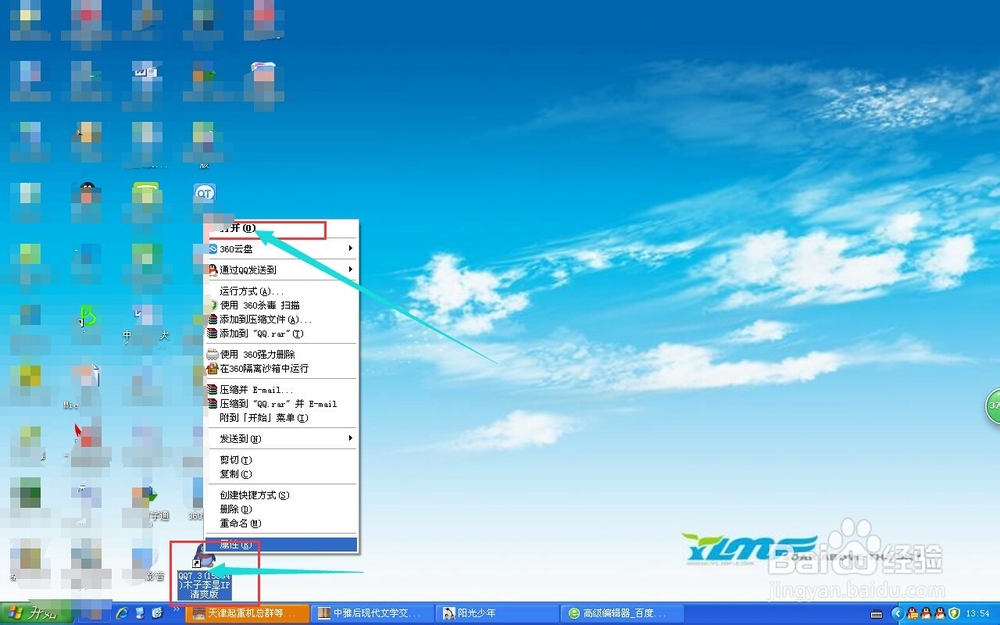
Task: Choose 附到「开始」菜单(I) entry
Action: tap(281, 417)
